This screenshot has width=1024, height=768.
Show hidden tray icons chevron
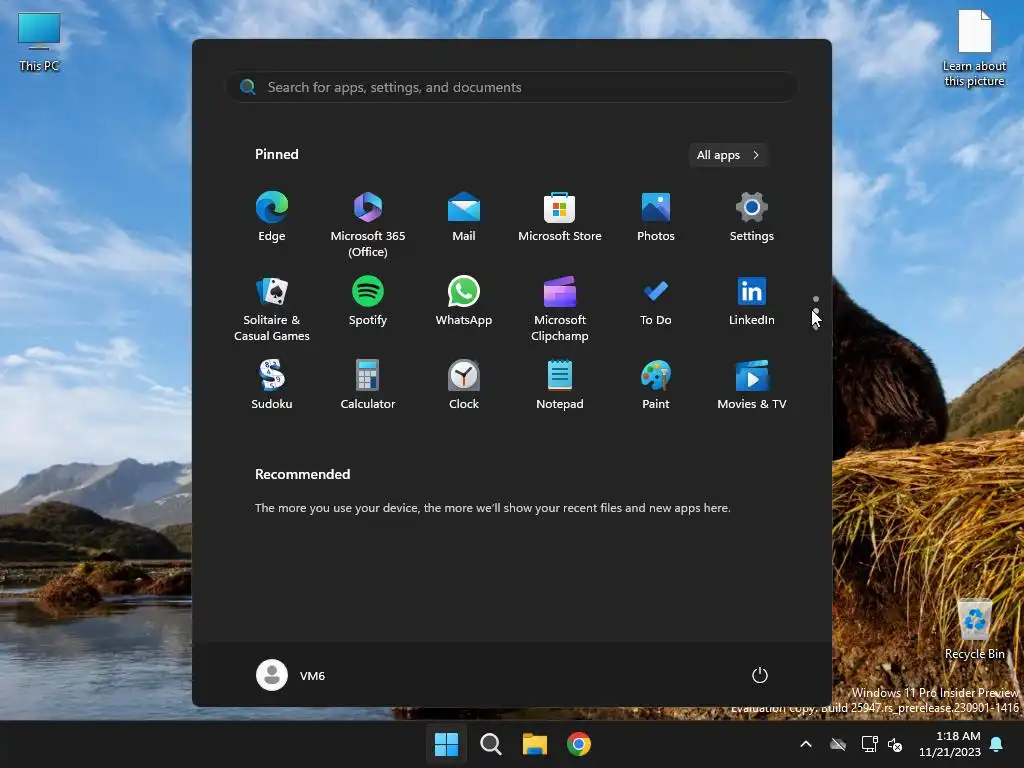806,744
